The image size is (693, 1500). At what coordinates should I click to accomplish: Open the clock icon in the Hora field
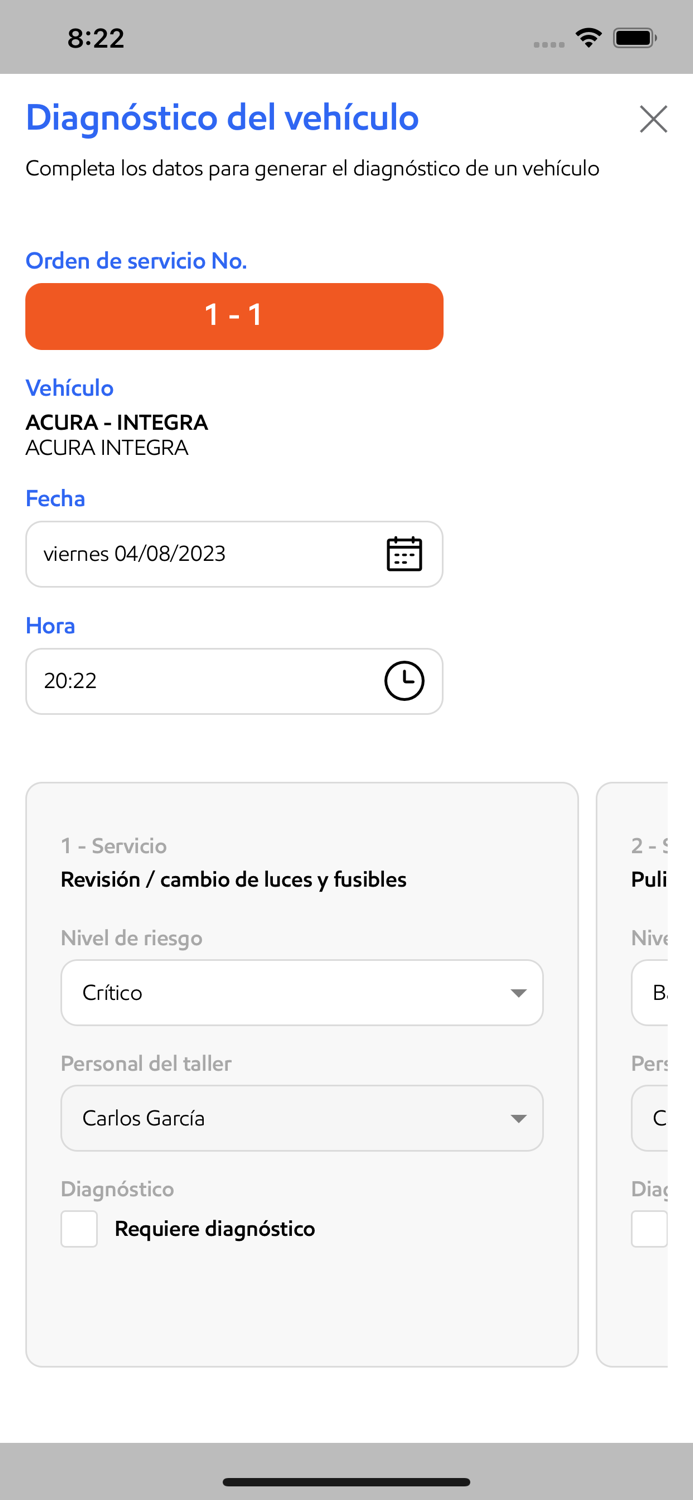click(404, 681)
